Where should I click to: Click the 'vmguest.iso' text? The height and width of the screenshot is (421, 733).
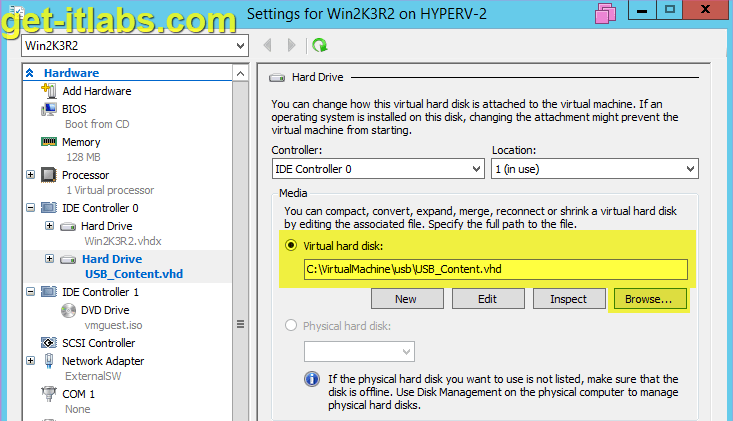[x=114, y=325]
